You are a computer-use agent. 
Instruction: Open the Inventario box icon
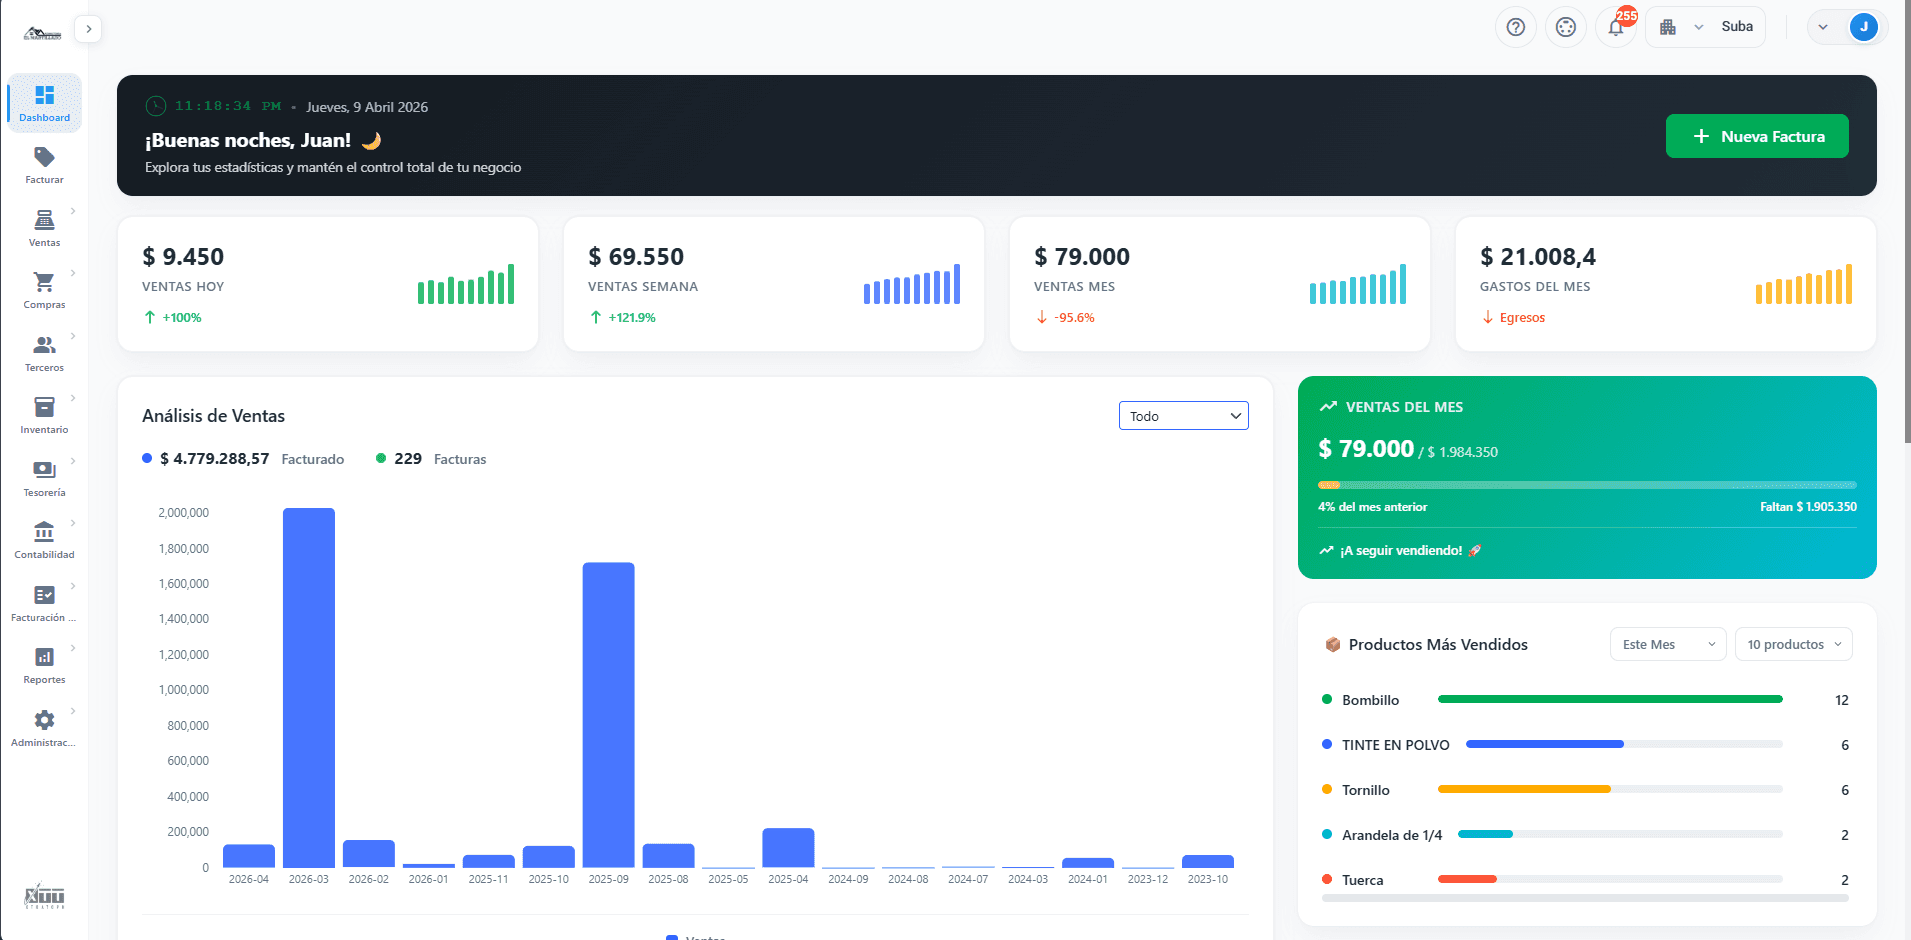coord(44,407)
